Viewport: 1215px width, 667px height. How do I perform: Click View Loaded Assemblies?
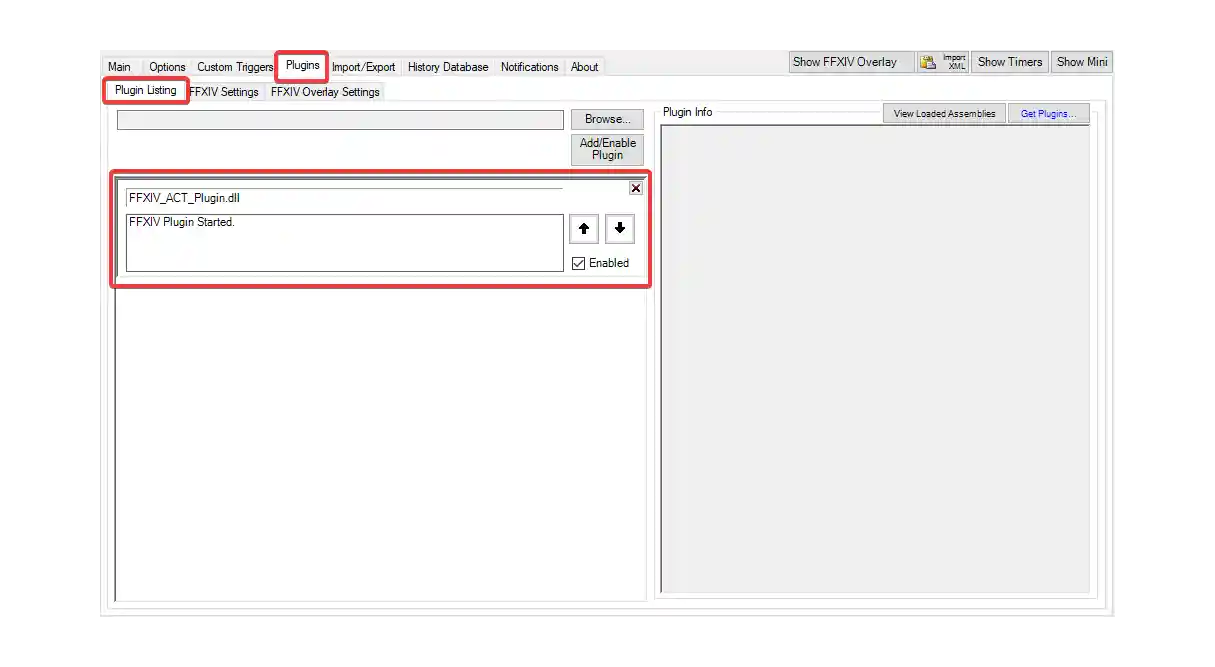tap(943, 112)
